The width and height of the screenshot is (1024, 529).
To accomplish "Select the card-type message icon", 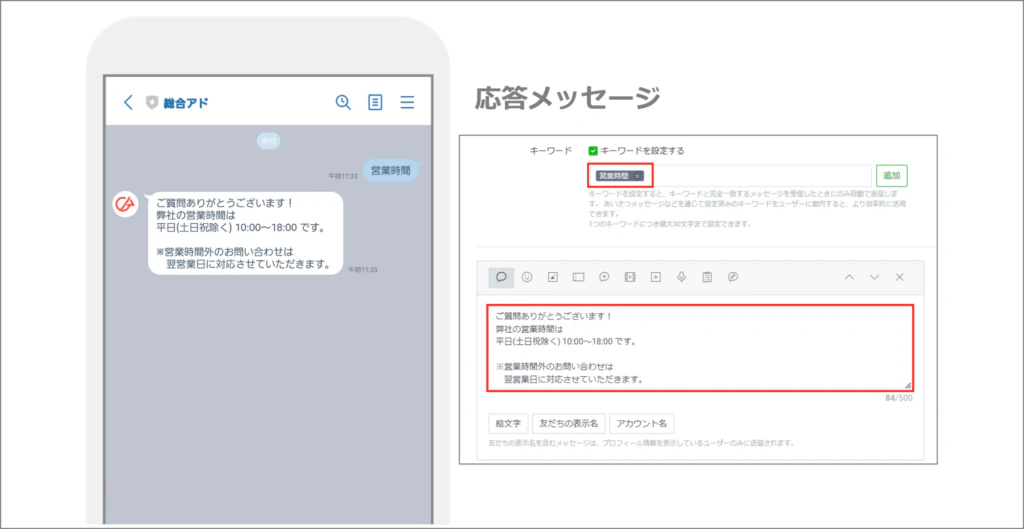I will click(733, 277).
